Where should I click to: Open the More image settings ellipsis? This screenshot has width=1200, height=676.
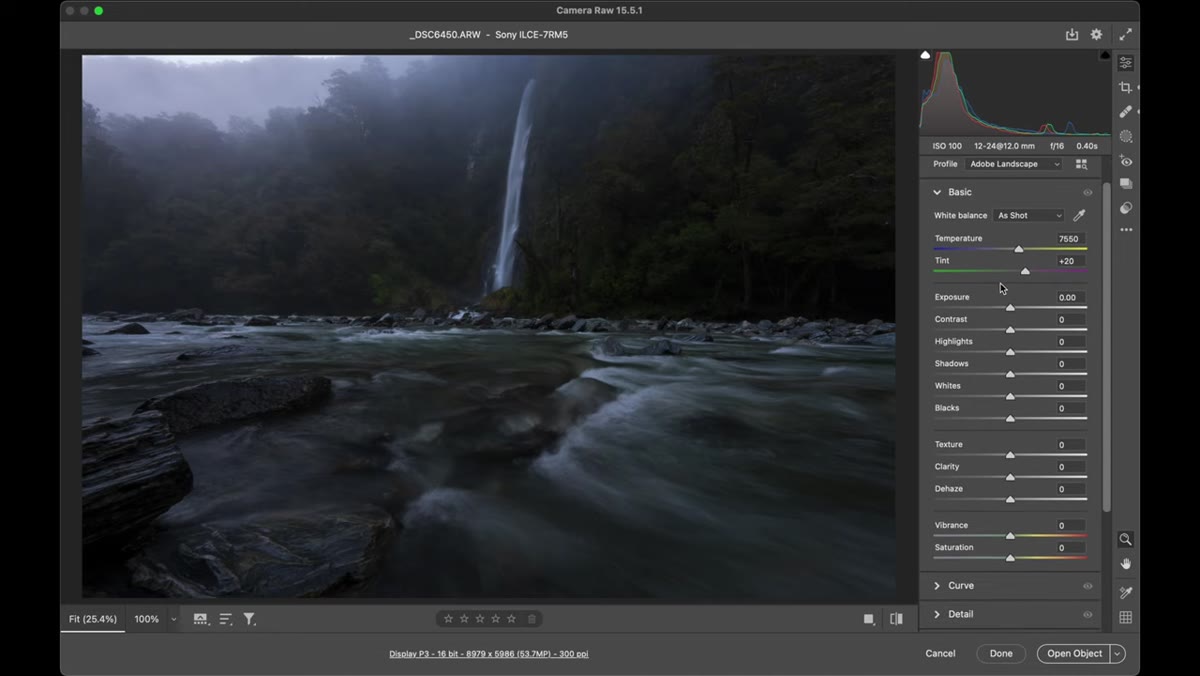pos(1126,230)
